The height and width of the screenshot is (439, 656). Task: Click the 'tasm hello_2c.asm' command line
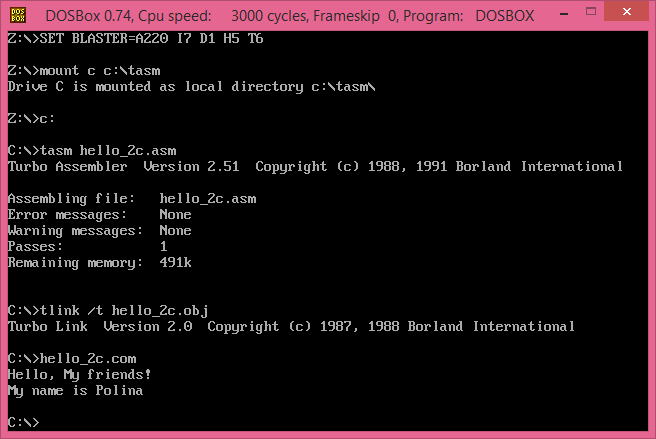(x=92, y=151)
